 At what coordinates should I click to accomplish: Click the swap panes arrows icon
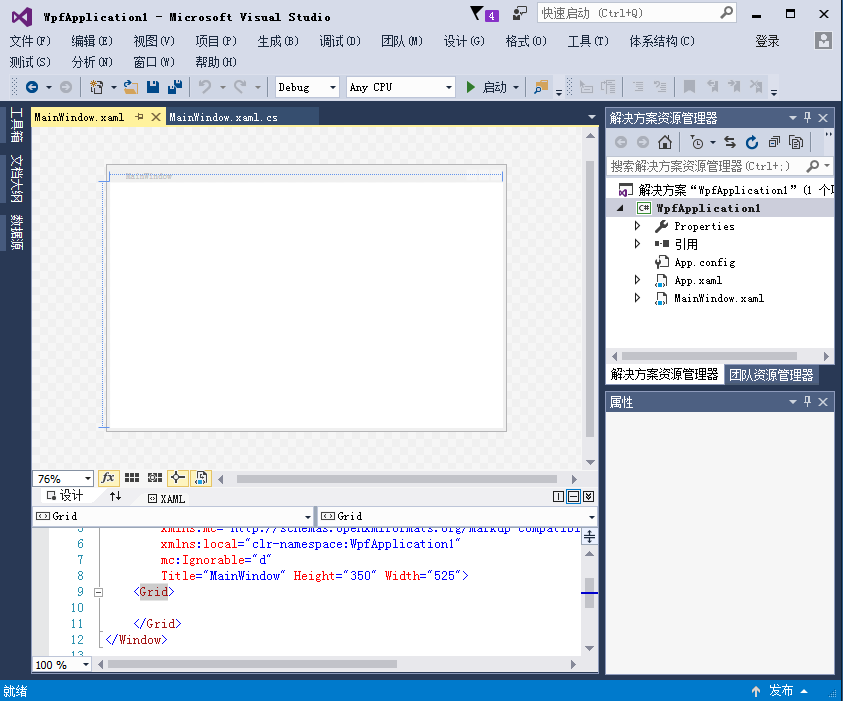tap(115, 496)
